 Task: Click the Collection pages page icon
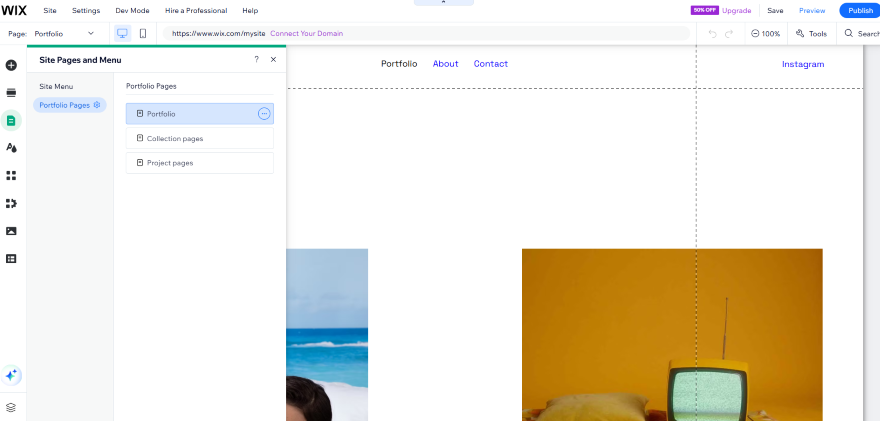pos(140,138)
